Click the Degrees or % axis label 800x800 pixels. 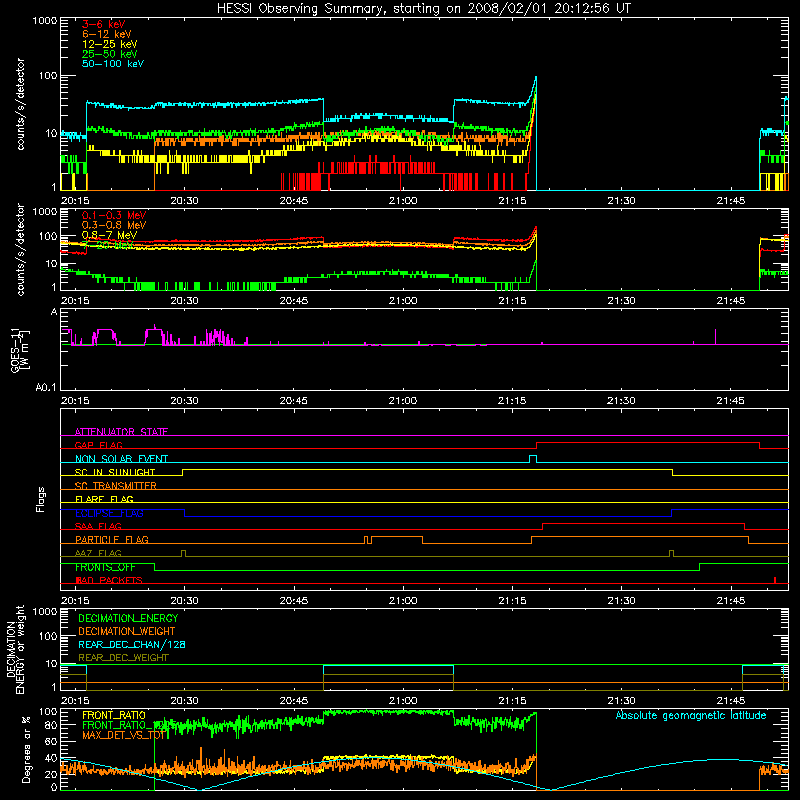(x=26, y=749)
